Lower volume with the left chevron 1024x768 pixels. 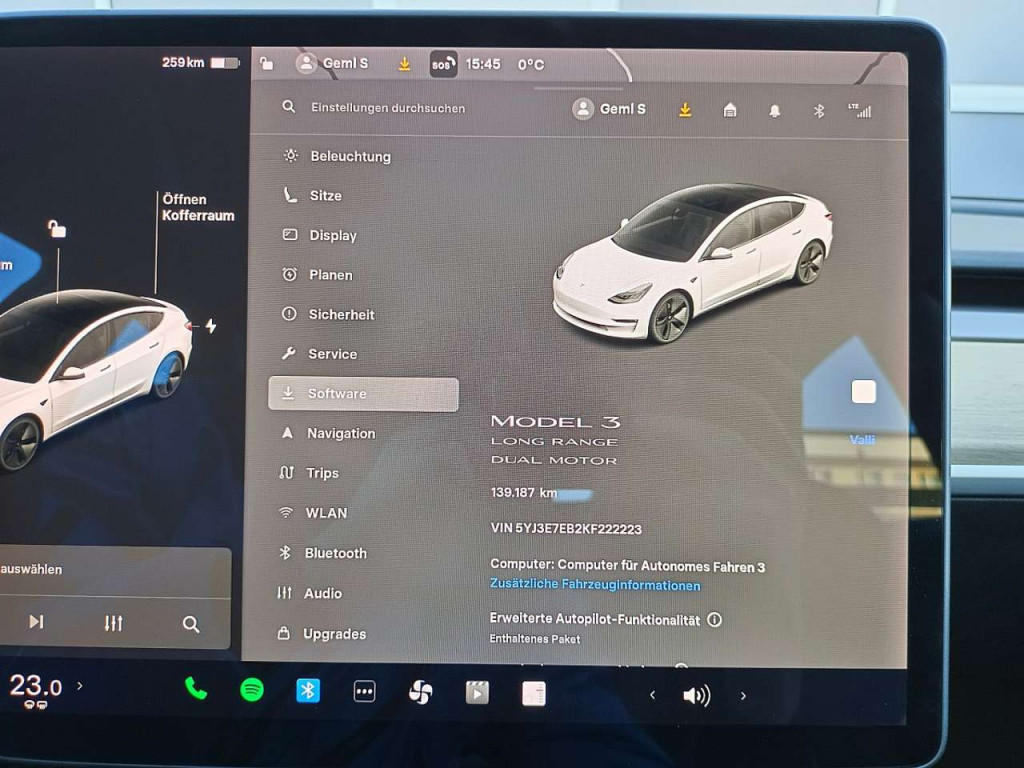tap(652, 695)
